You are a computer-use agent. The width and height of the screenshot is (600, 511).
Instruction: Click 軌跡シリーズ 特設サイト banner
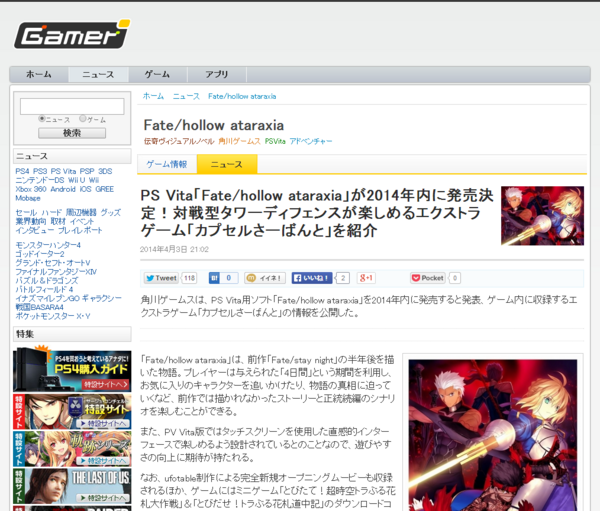(x=72, y=449)
